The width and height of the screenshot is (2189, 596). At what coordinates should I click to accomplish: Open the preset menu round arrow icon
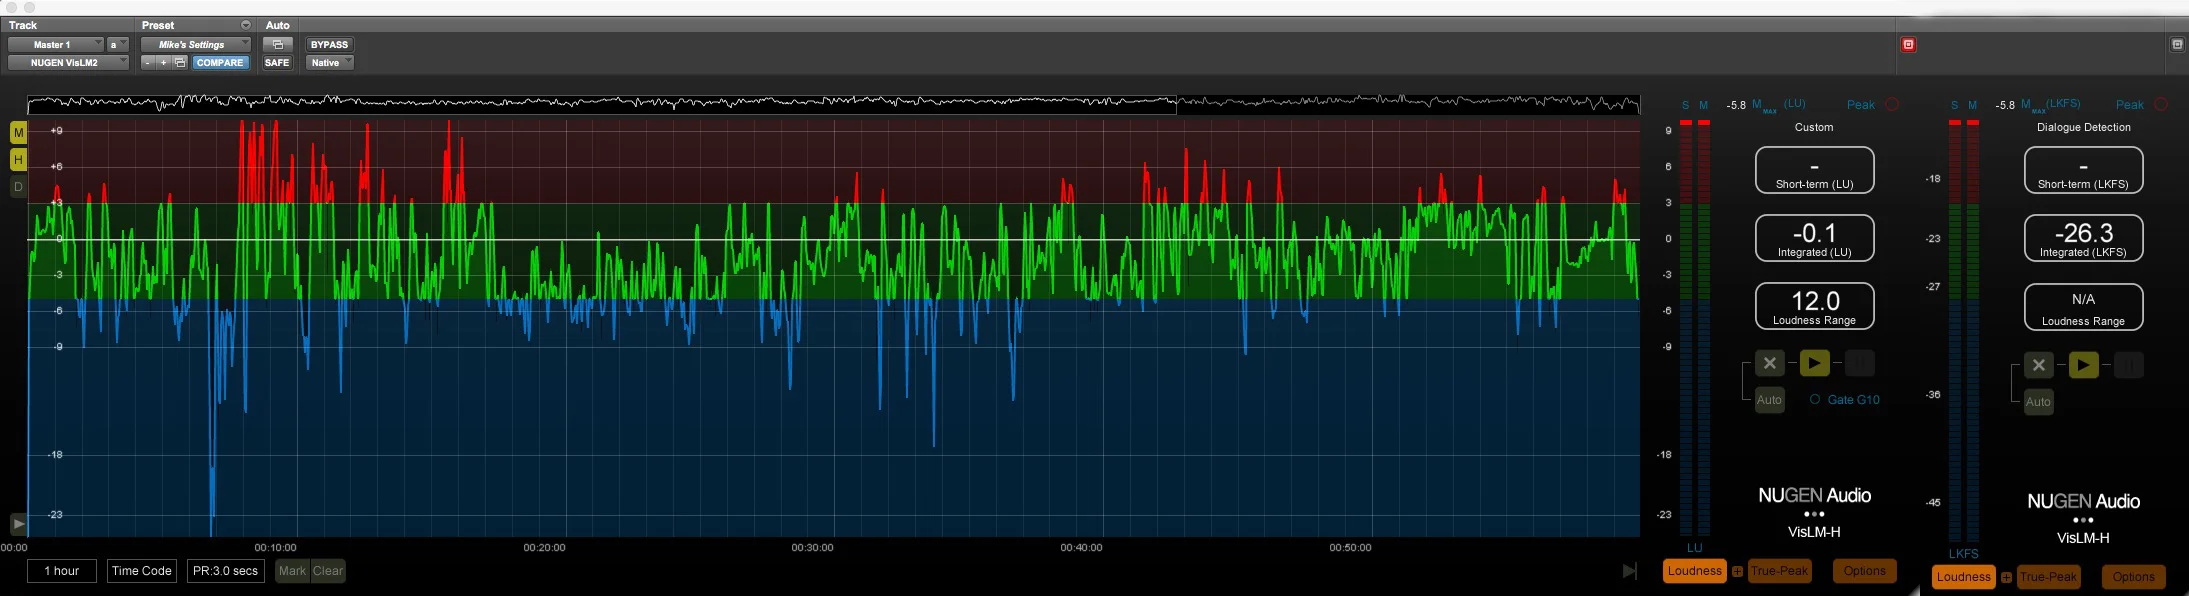[246, 25]
